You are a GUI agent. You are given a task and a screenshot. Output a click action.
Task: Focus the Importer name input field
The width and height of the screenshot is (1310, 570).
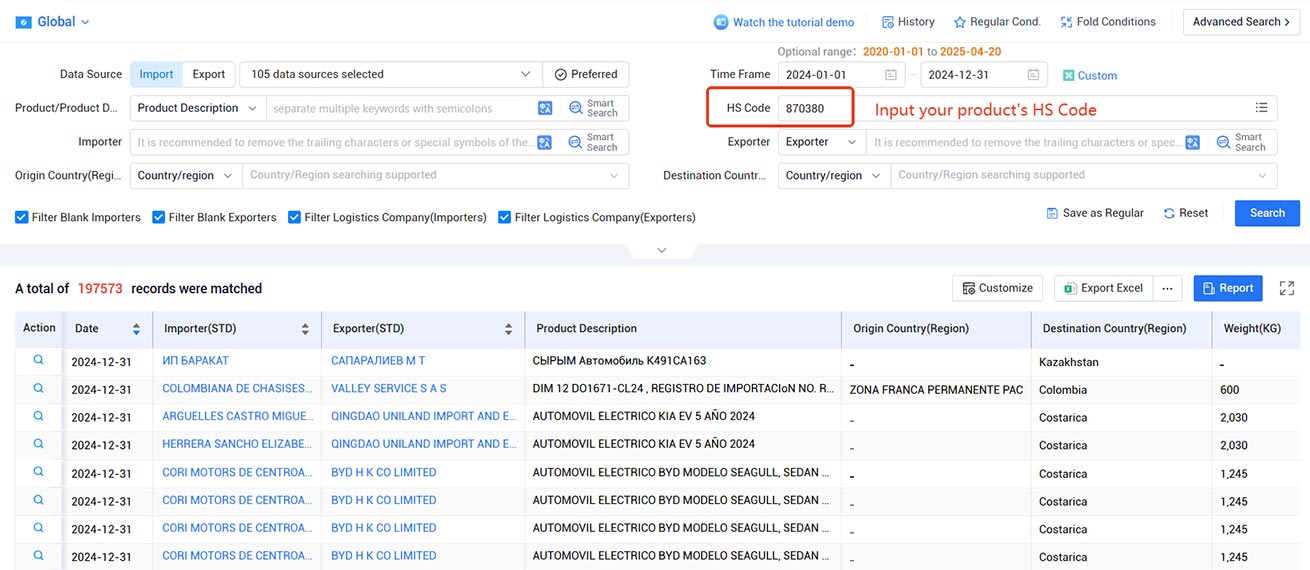(x=333, y=142)
